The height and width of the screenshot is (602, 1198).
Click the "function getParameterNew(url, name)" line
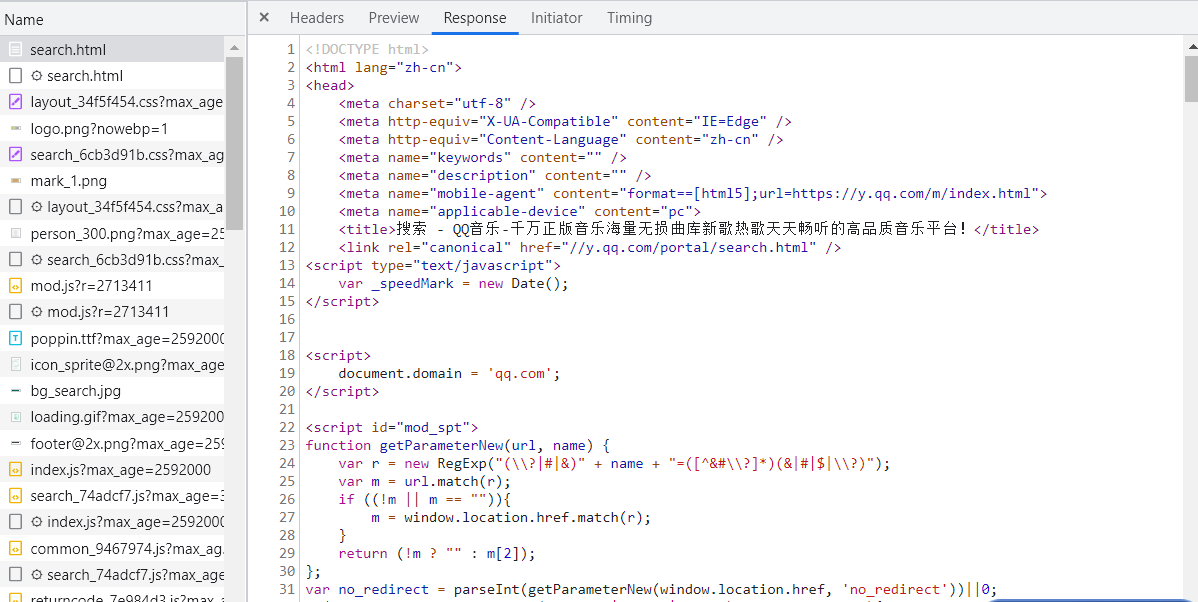pos(457,445)
